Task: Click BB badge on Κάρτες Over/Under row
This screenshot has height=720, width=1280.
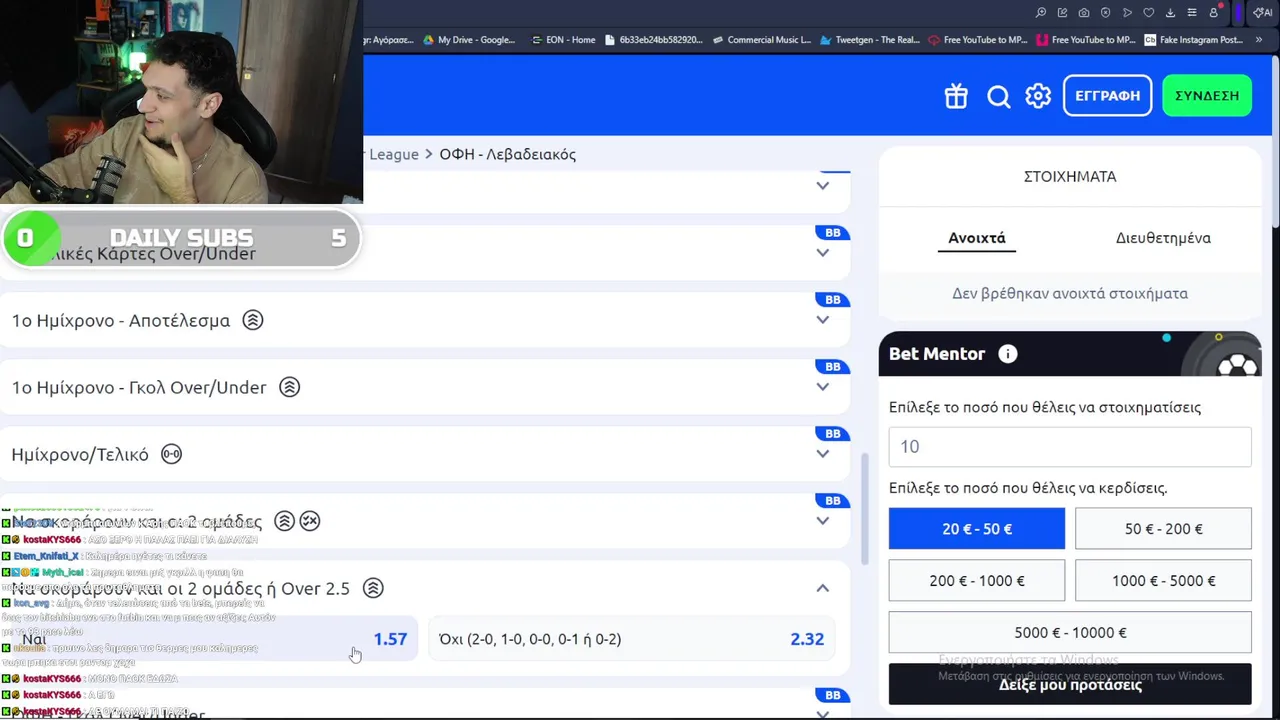Action: tap(833, 233)
